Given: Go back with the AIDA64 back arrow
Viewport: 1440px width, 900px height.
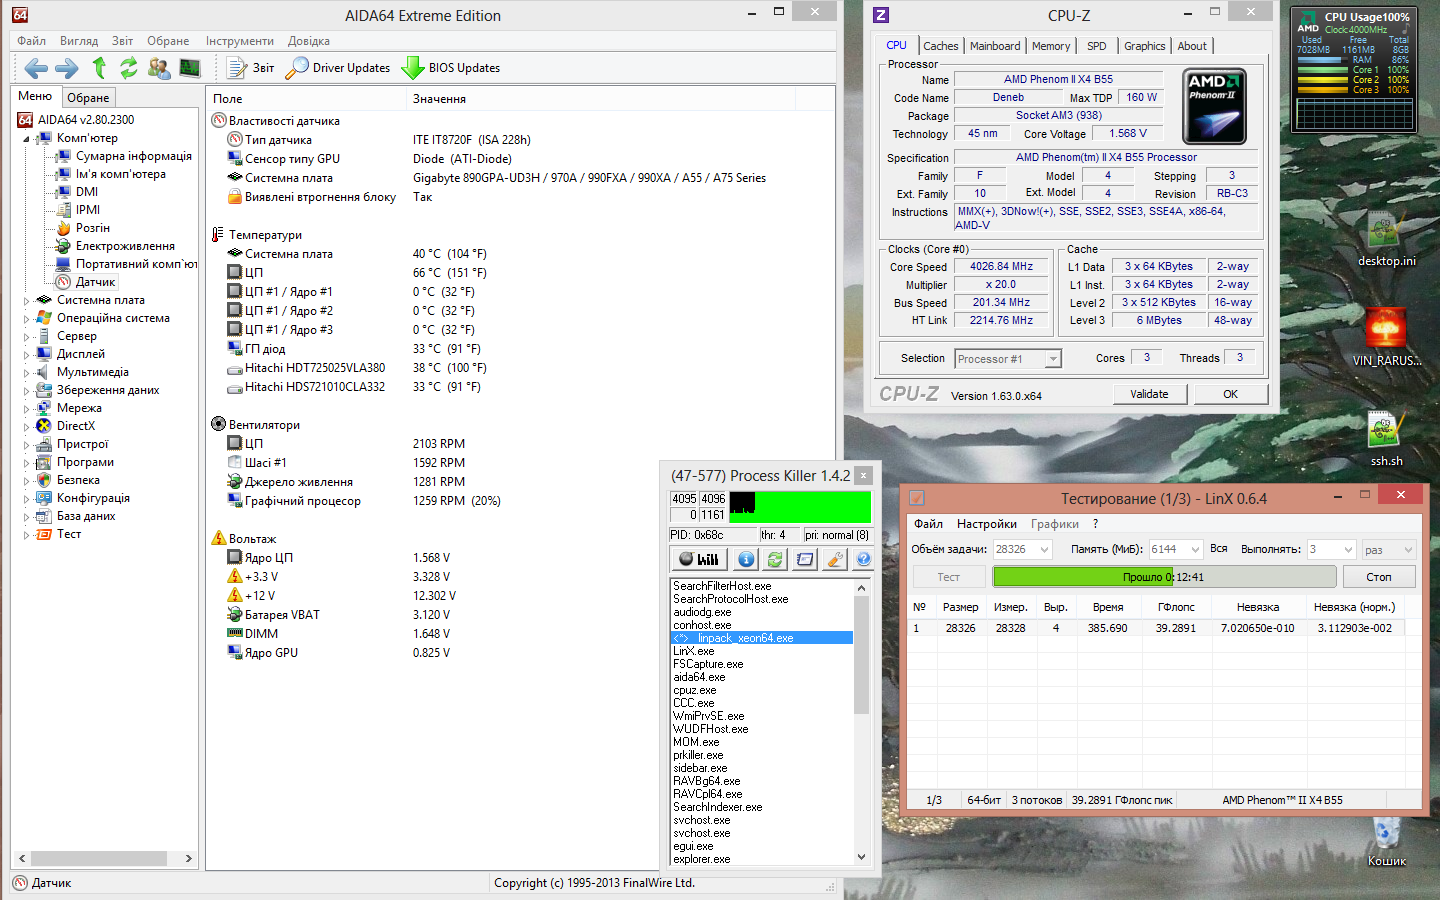Looking at the screenshot, I should [x=36, y=68].
